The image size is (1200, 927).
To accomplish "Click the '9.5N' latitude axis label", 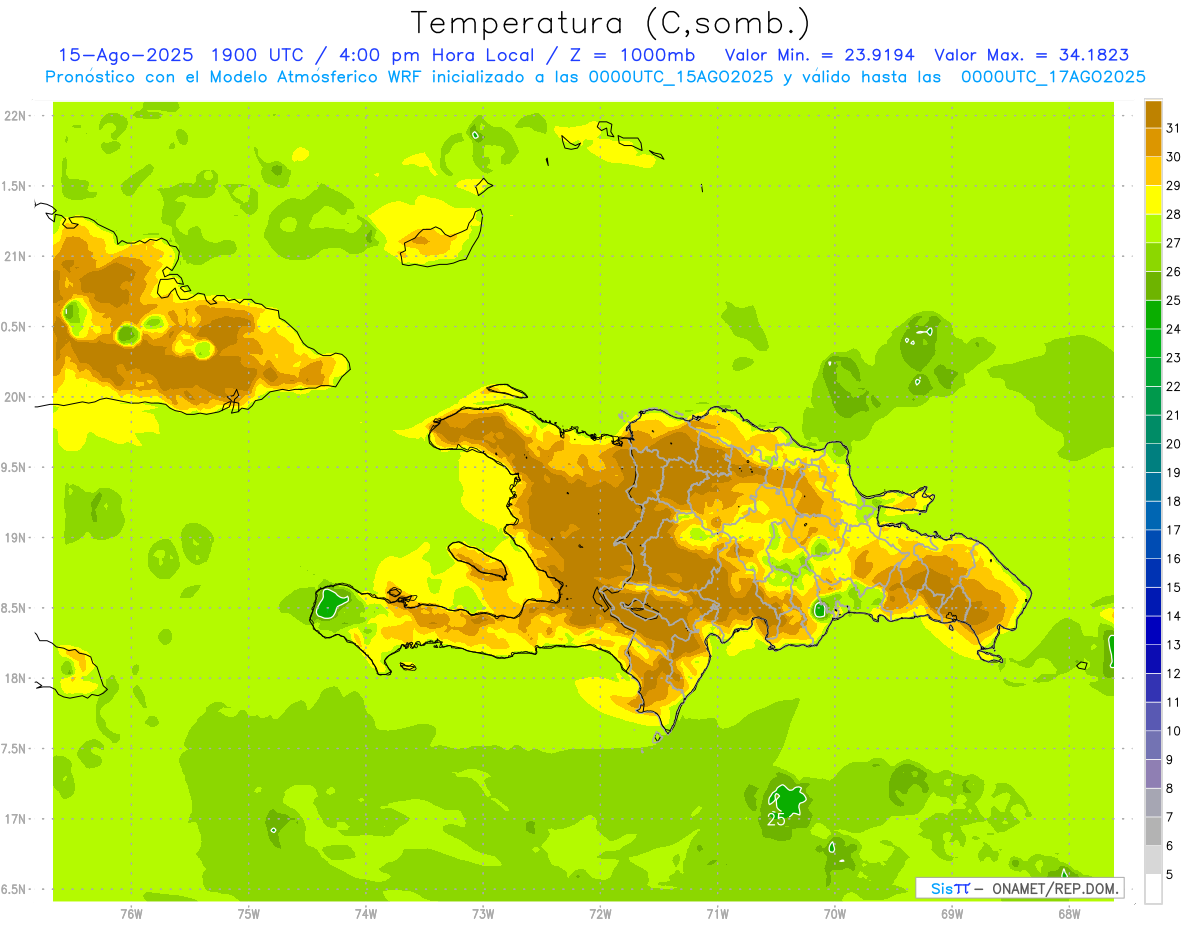I will [x=16, y=467].
